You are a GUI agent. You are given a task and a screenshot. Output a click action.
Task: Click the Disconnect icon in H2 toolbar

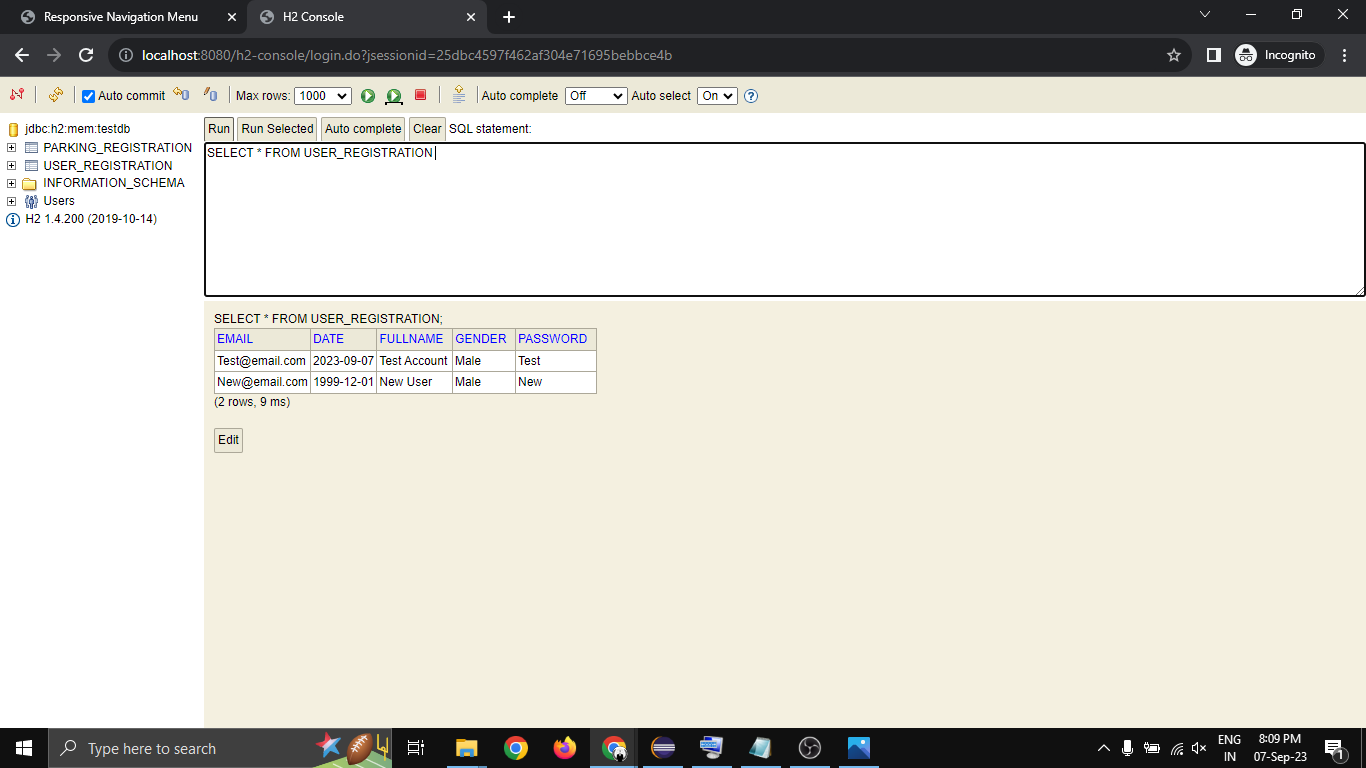[17, 95]
